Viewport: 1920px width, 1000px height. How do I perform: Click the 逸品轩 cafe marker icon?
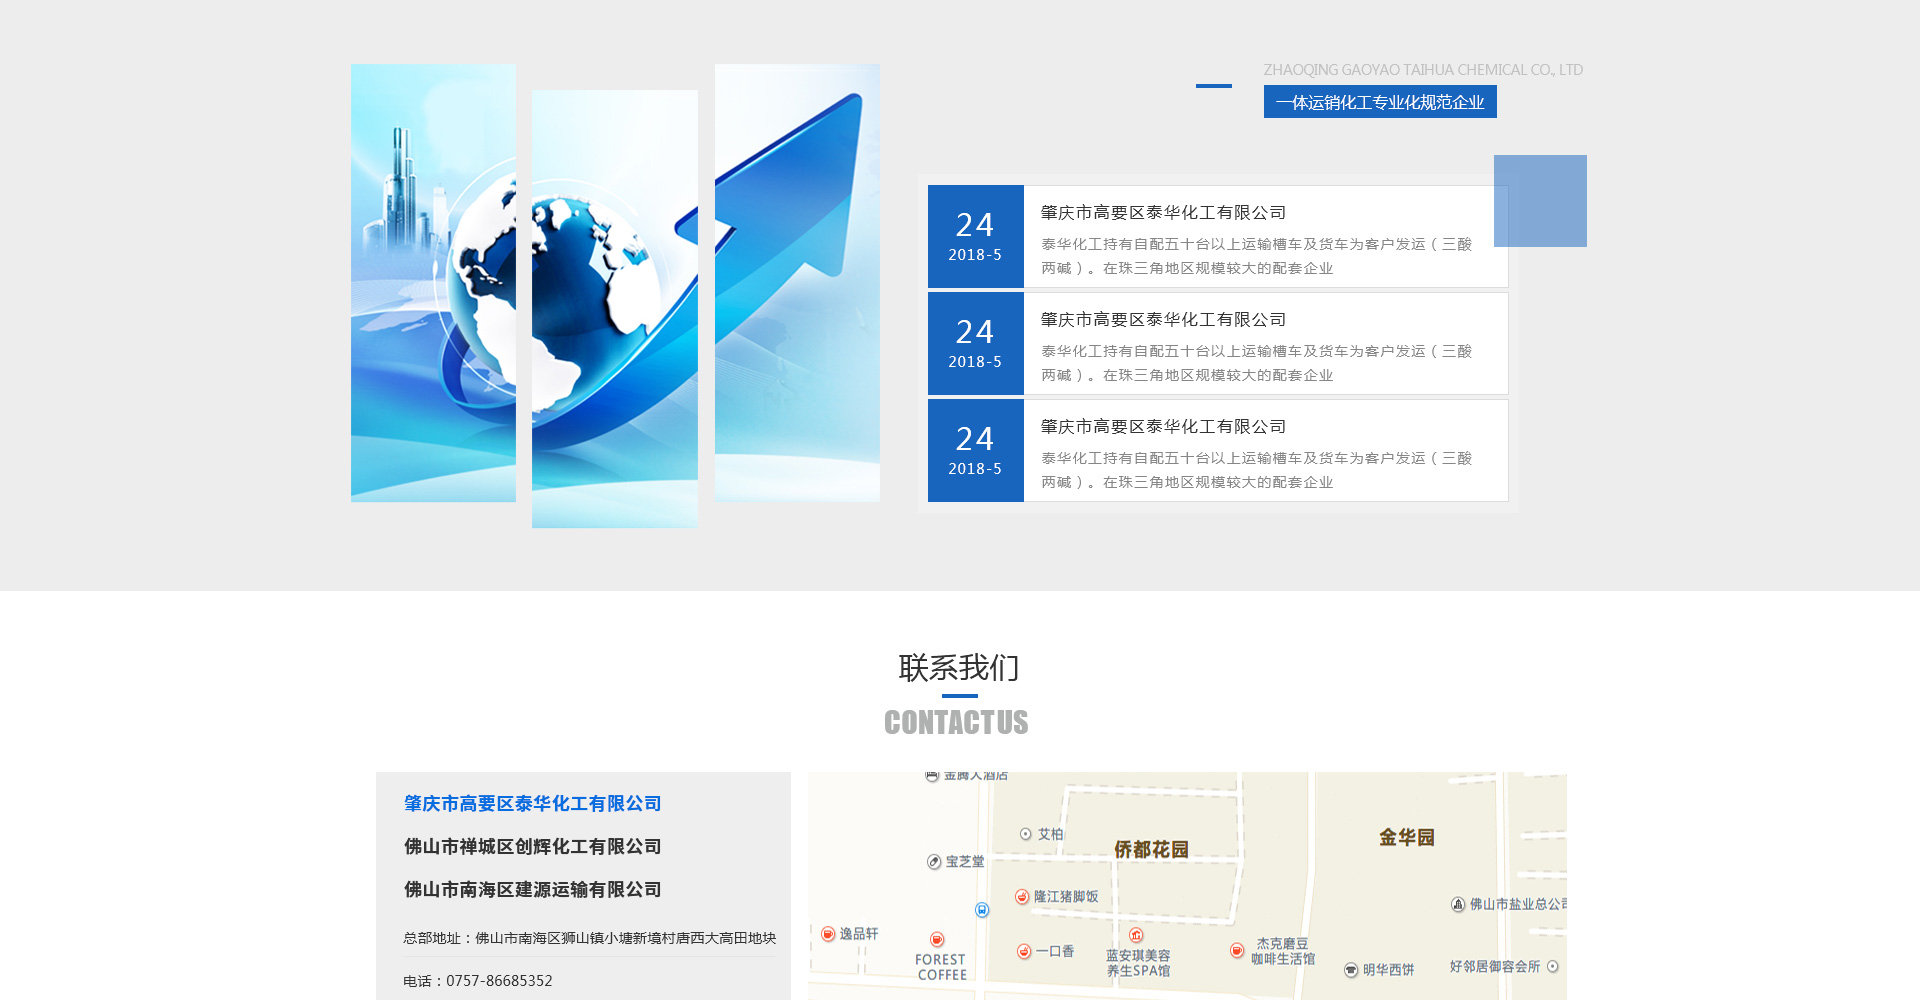[828, 934]
